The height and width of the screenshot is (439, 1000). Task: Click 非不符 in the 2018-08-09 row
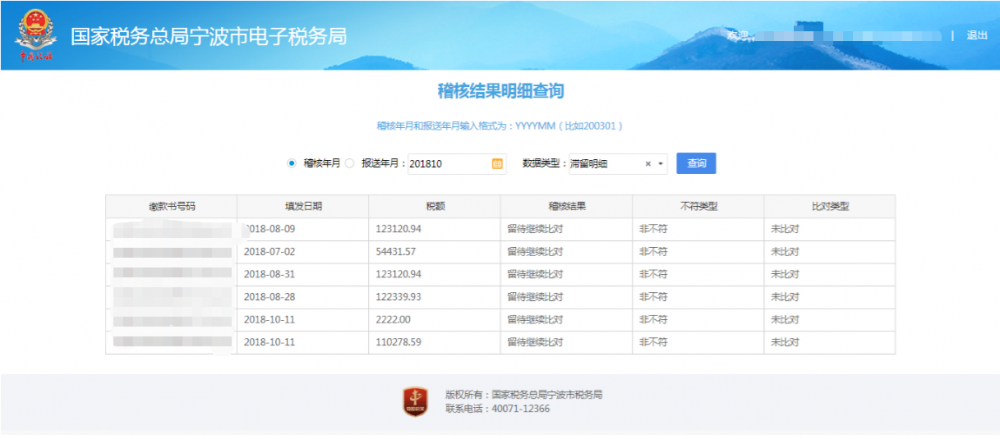654,229
